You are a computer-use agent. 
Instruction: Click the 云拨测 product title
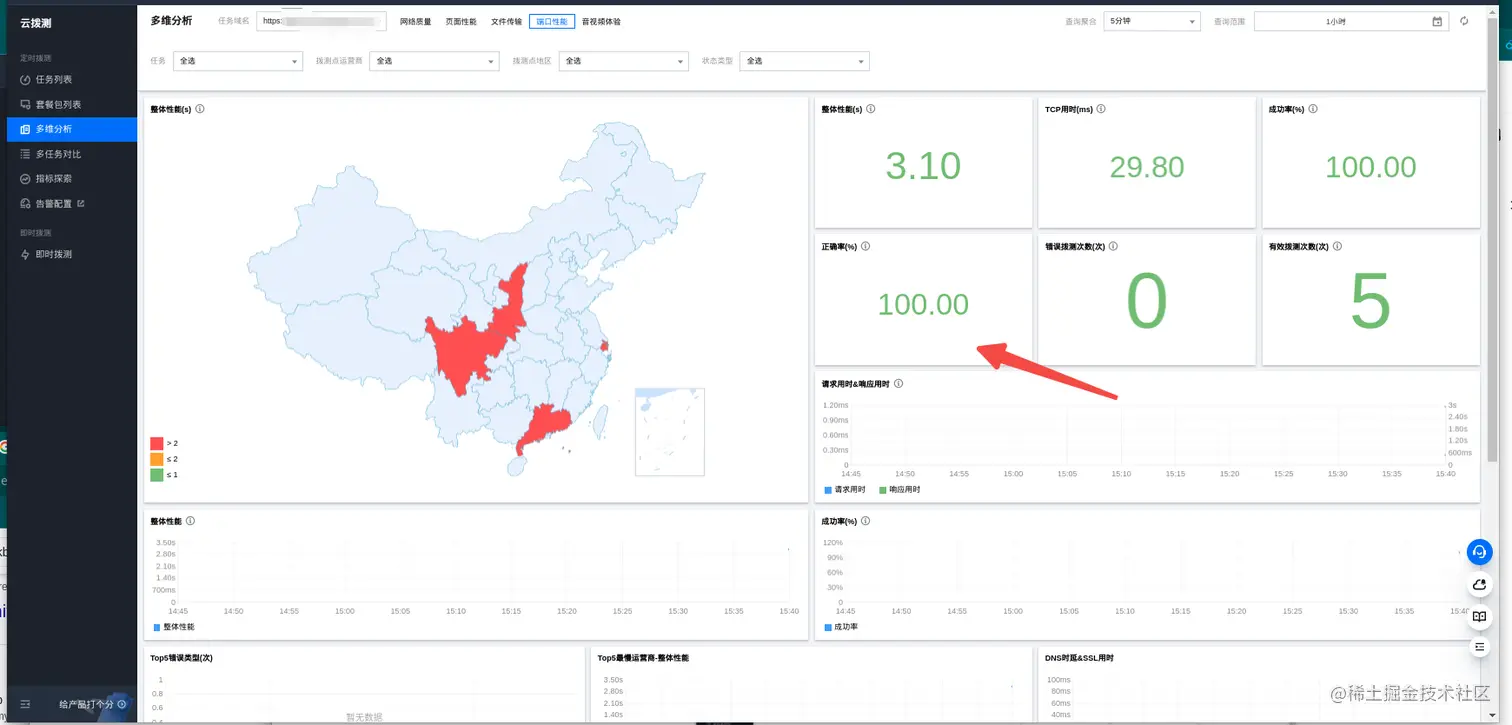[x=37, y=22]
